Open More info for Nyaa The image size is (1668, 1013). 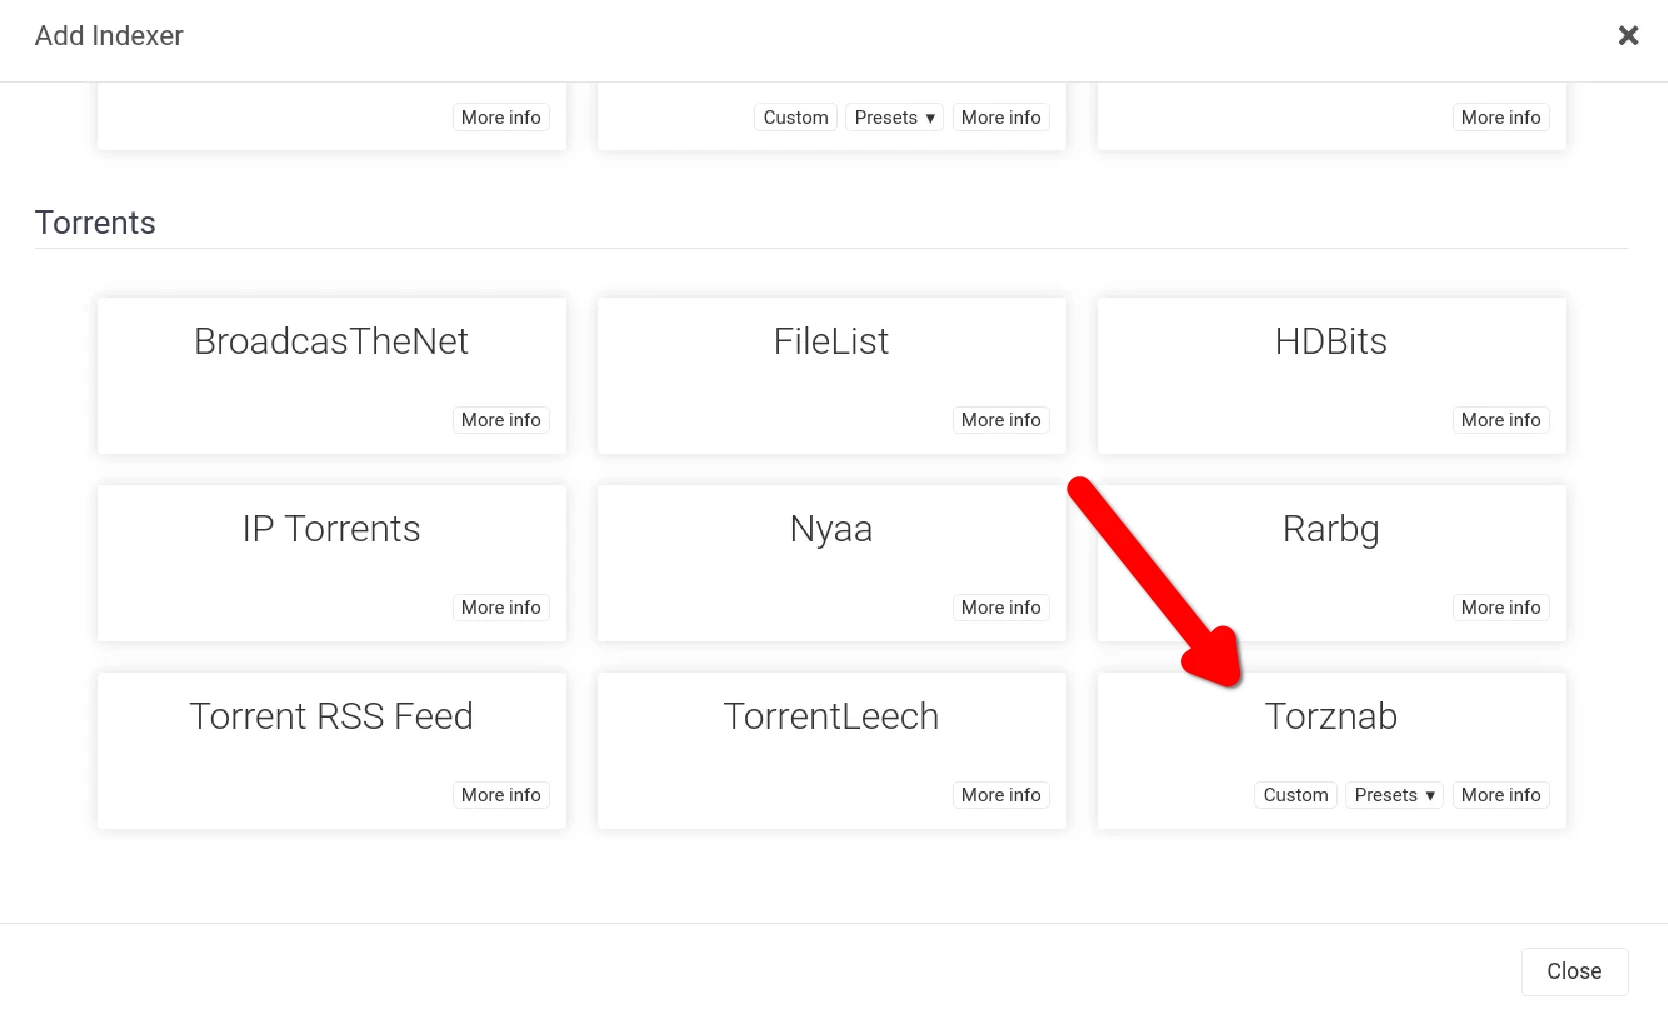1000,608
